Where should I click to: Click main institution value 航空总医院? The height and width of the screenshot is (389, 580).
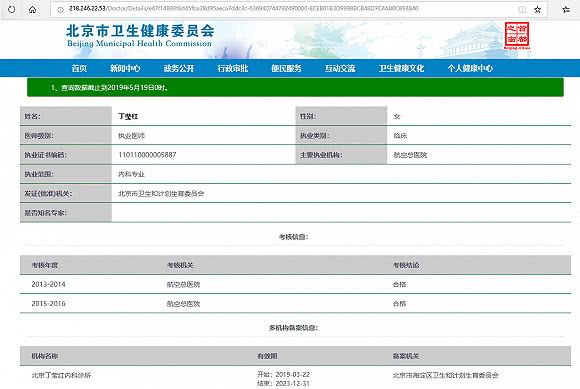coord(410,155)
